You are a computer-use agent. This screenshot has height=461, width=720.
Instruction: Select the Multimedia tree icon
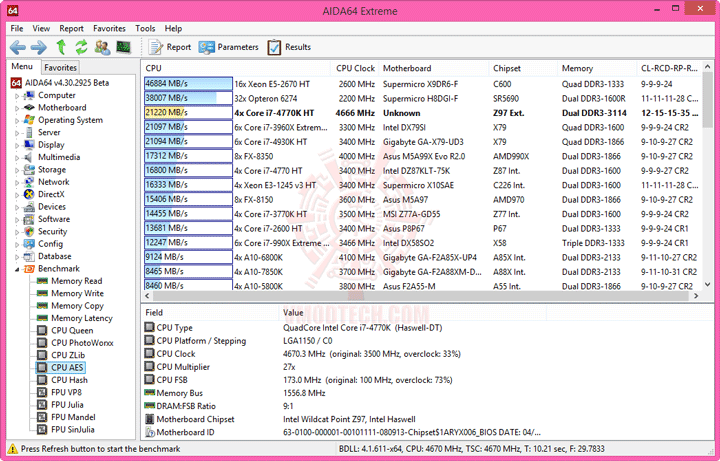click(x=29, y=157)
